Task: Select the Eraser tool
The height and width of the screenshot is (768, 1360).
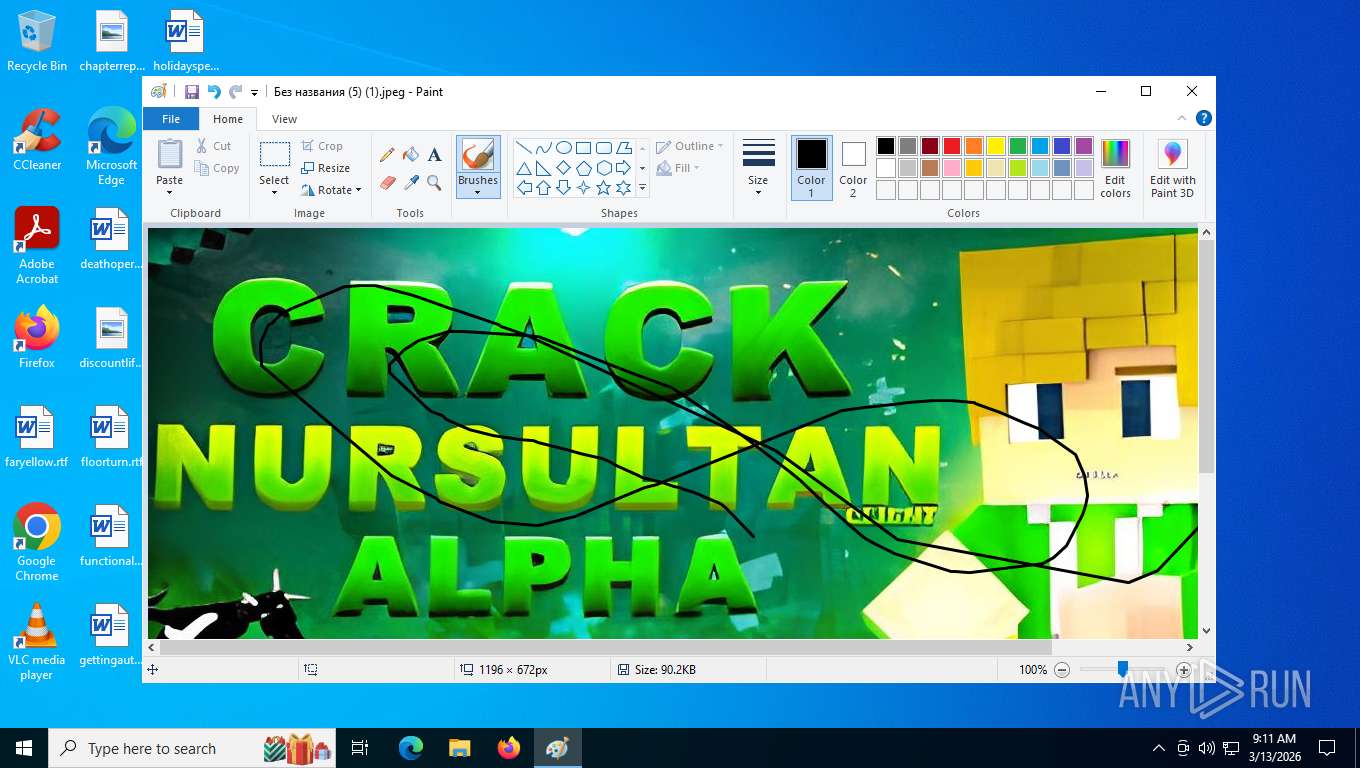Action: point(387,182)
